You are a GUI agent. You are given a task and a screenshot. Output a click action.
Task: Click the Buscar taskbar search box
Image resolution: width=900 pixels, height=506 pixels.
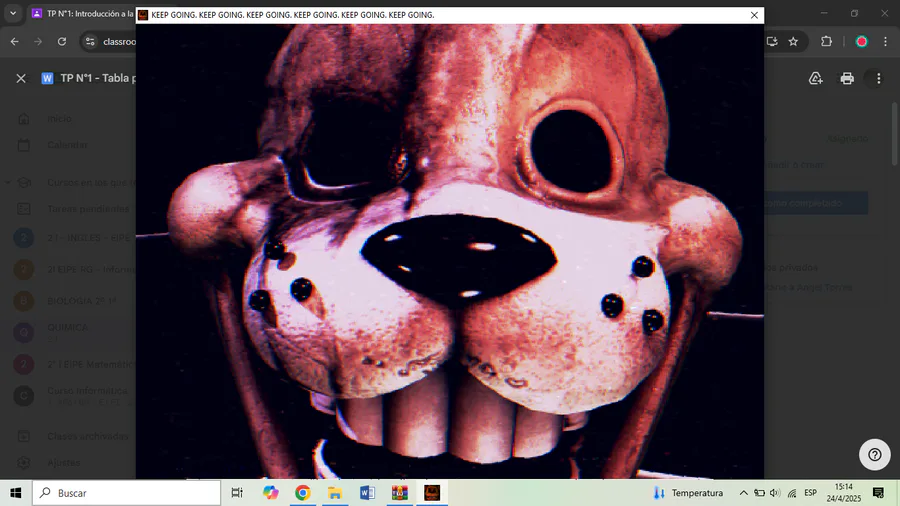[x=126, y=493]
